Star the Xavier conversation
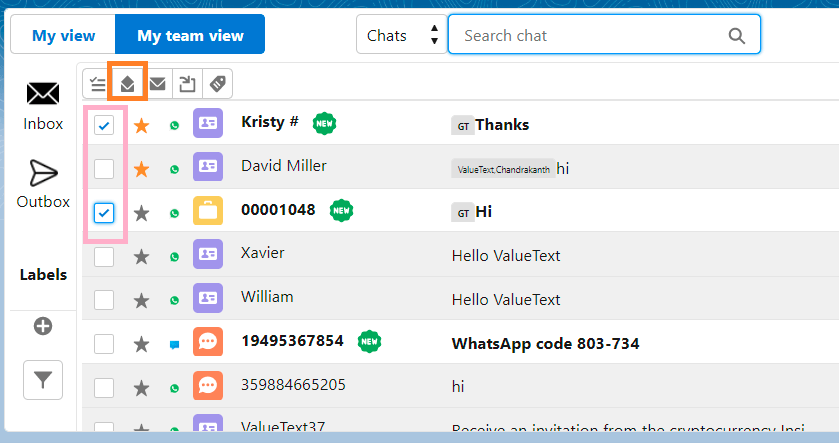 [142, 257]
